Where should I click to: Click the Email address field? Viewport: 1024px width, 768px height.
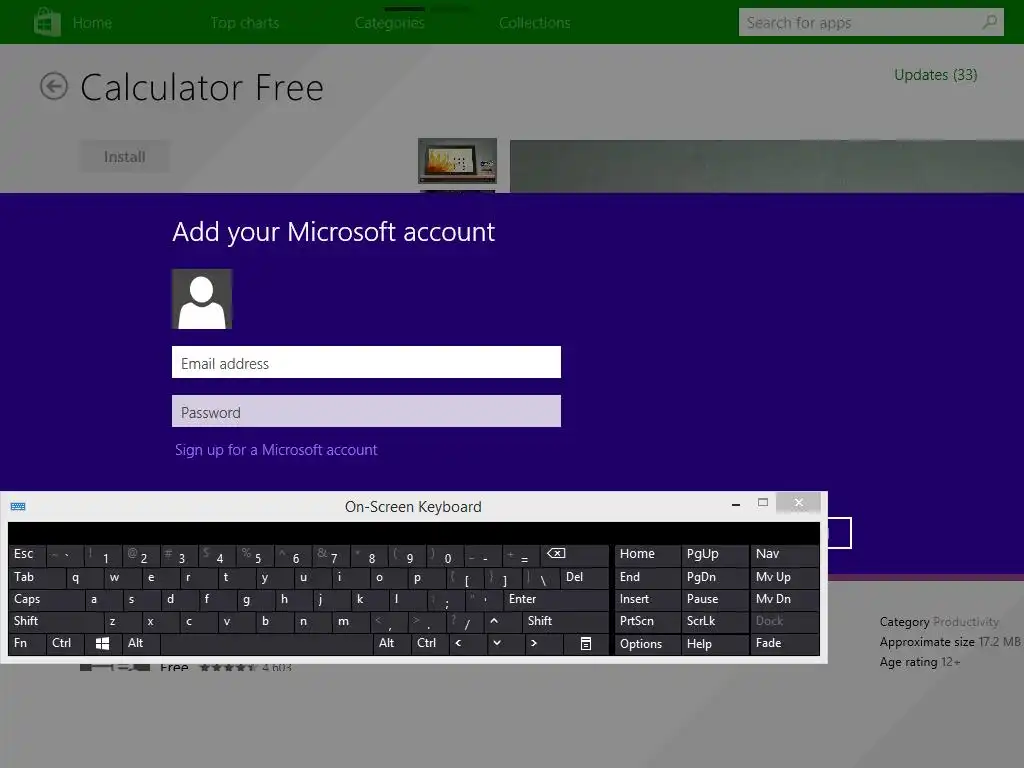[366, 362]
